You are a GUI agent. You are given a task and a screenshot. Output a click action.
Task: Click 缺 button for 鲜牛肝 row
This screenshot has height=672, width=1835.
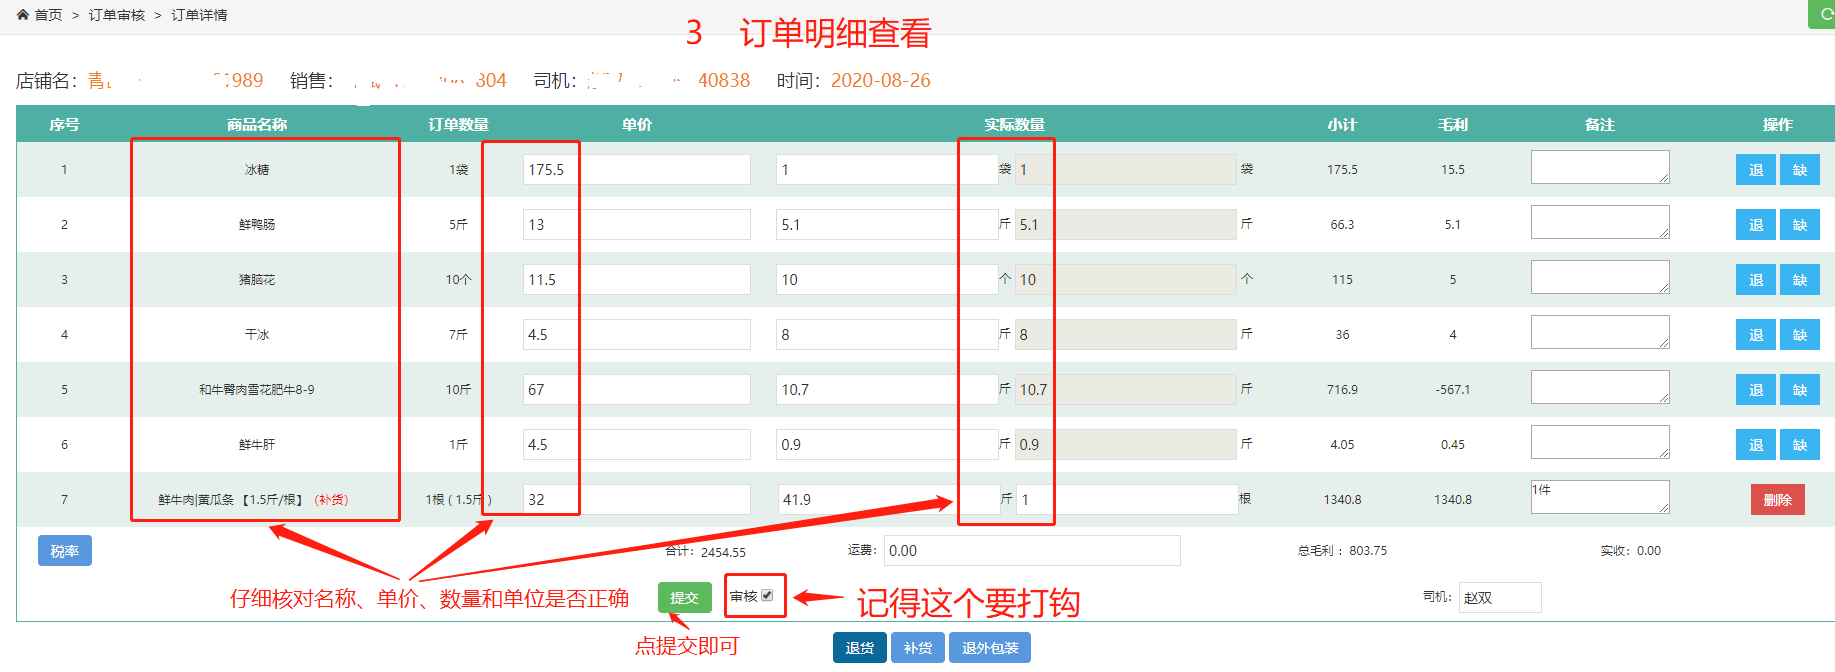point(1799,445)
